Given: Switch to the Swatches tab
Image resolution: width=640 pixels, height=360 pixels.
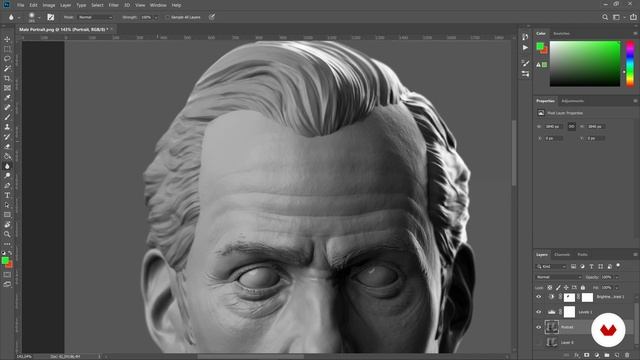Looking at the screenshot, I should point(561,33).
